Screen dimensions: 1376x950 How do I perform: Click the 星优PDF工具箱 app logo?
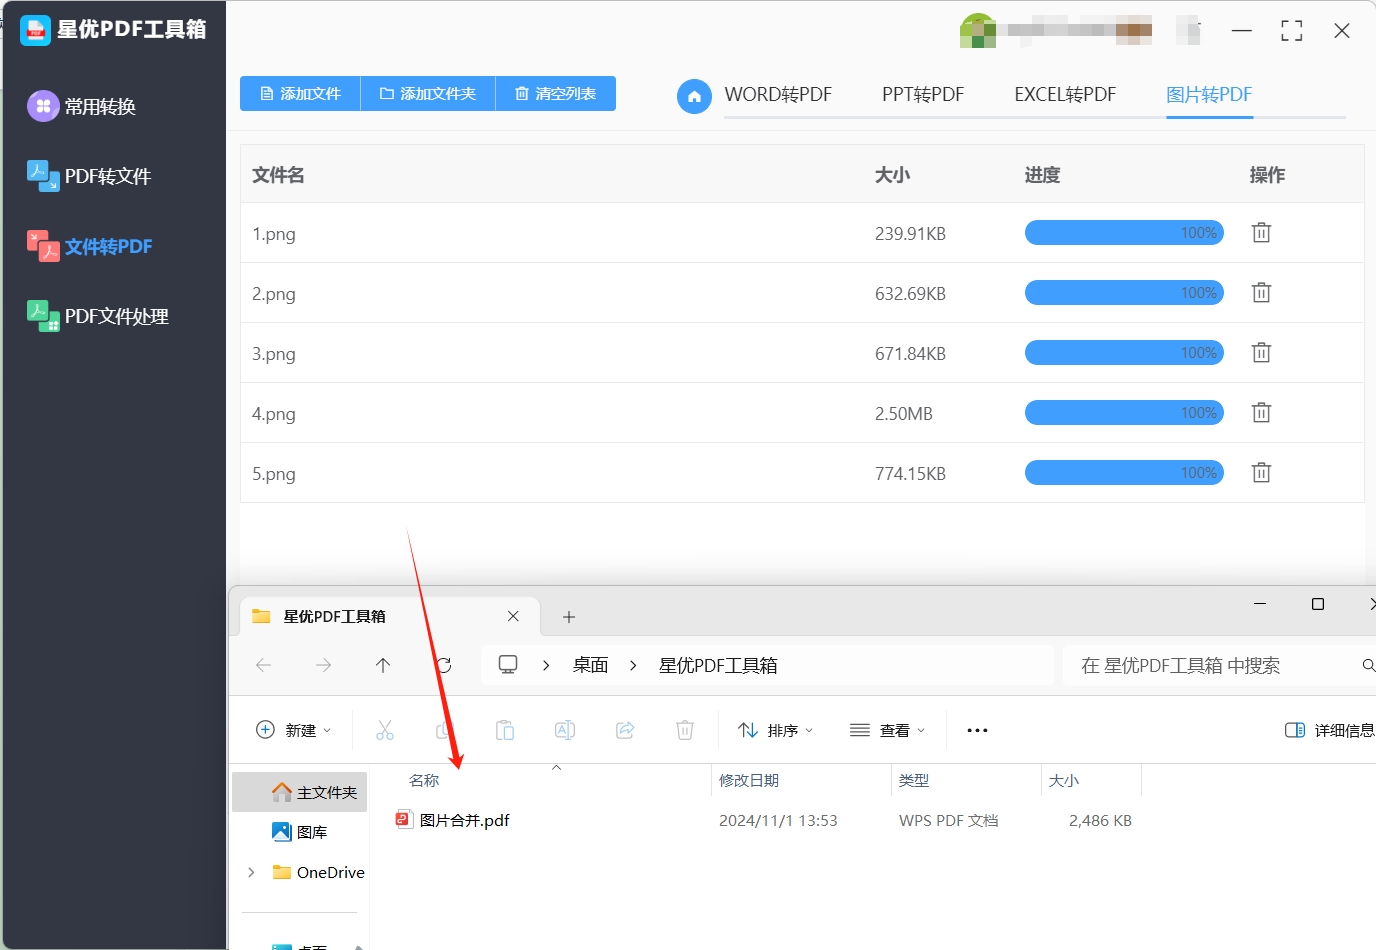[x=35, y=30]
